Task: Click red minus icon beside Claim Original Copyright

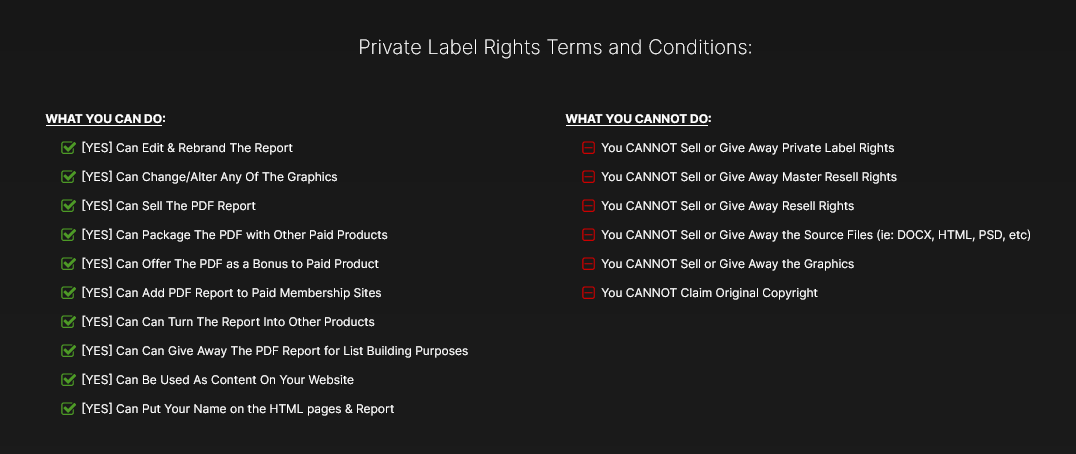Action: [x=588, y=293]
